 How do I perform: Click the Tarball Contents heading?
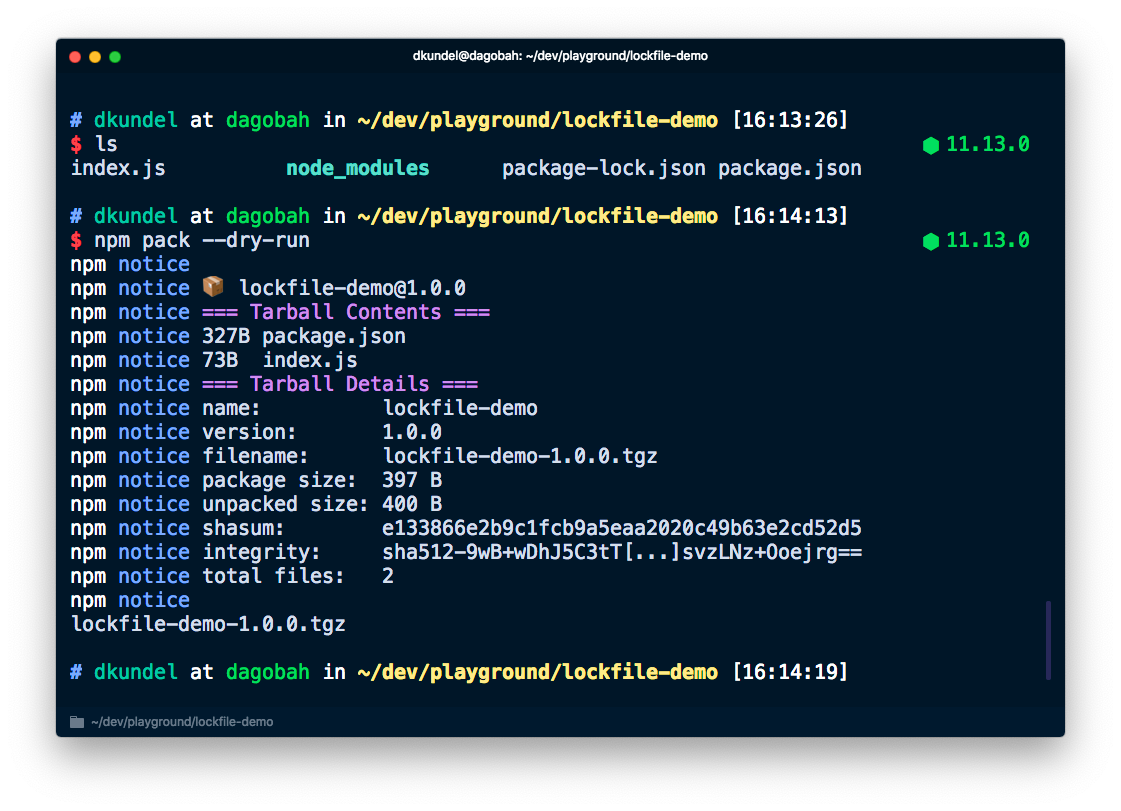(x=346, y=313)
